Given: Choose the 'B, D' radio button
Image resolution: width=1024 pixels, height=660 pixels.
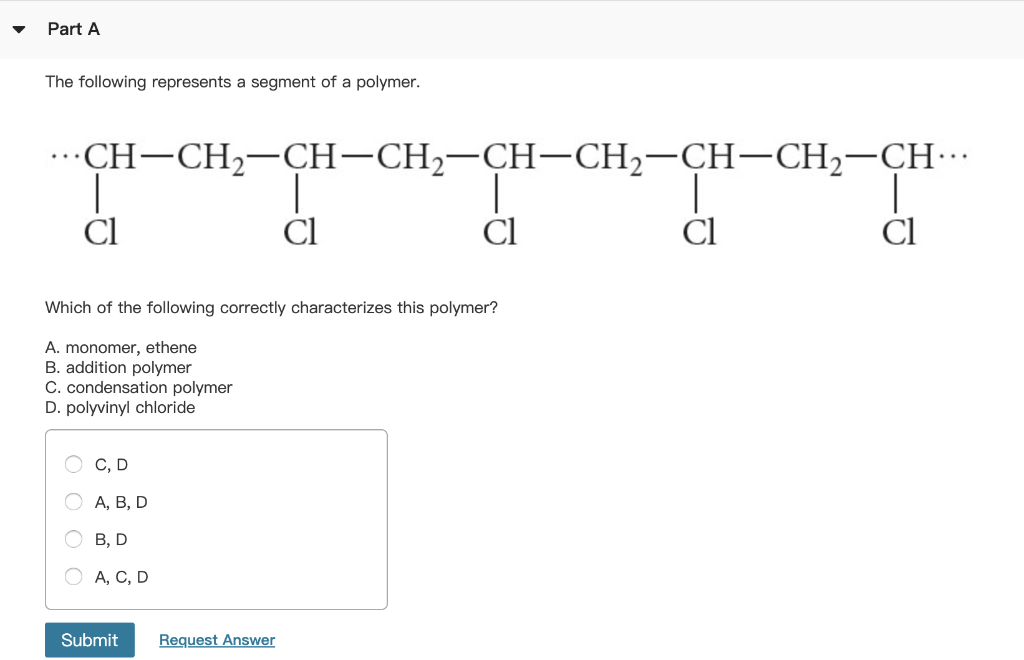Looking at the screenshot, I should click(x=73, y=539).
